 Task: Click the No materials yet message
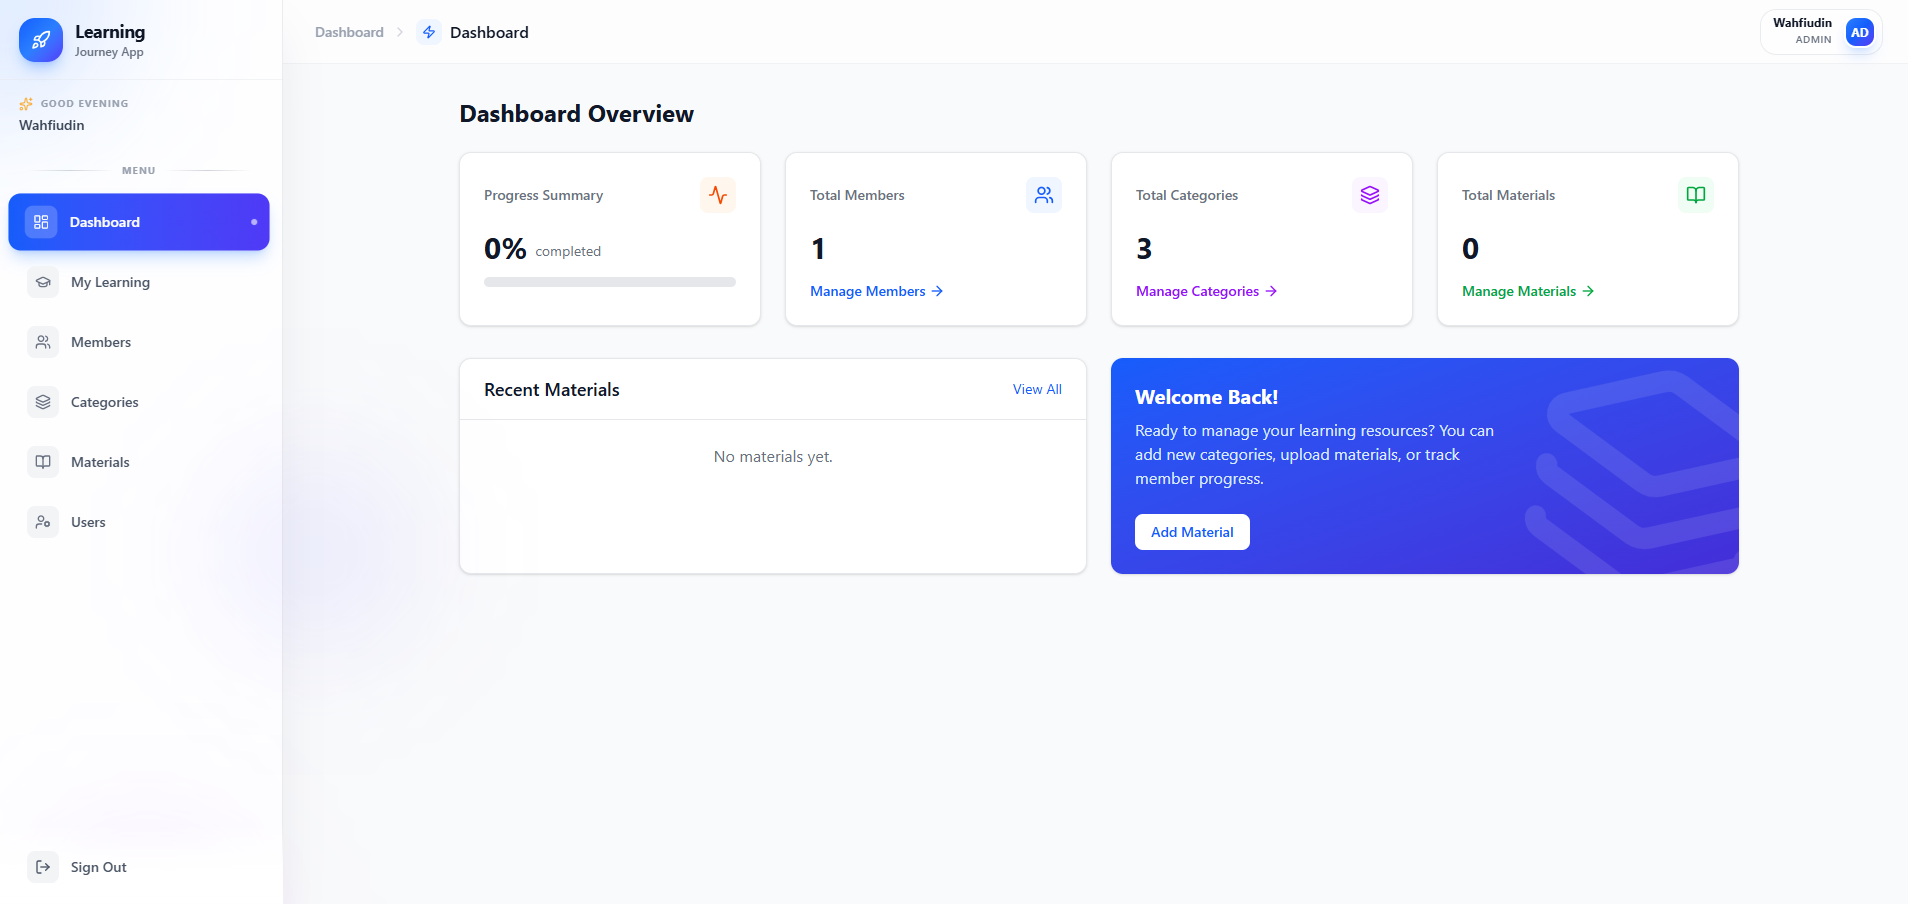773,457
